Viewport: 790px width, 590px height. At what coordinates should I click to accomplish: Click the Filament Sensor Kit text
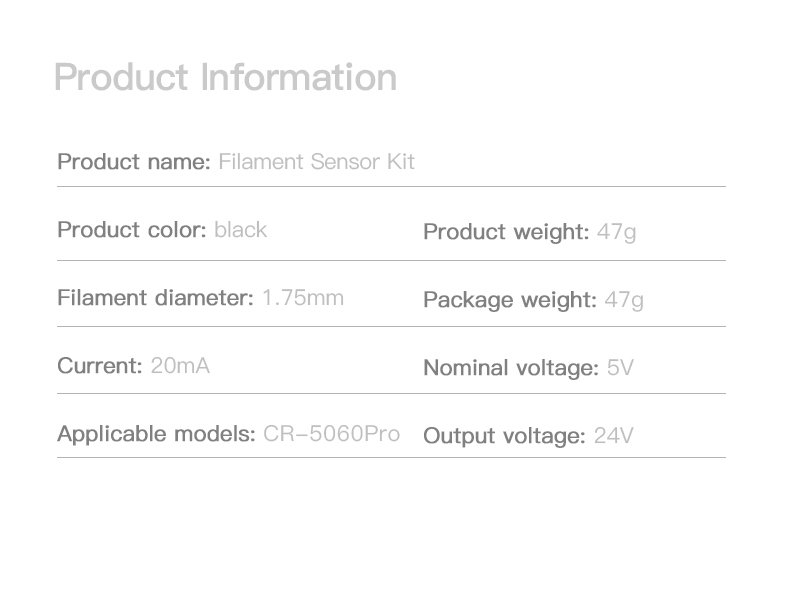tap(316, 162)
